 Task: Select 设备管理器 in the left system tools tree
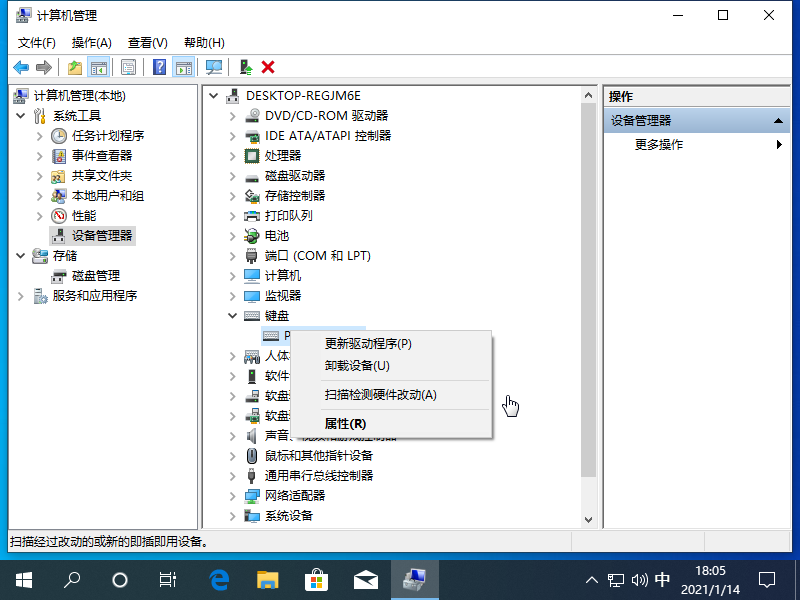click(x=103, y=236)
